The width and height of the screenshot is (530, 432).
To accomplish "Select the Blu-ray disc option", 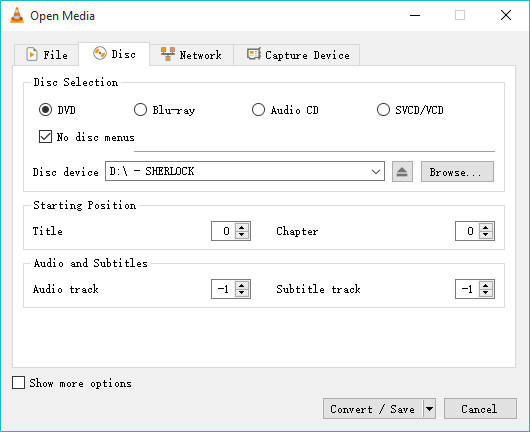I will coord(140,110).
